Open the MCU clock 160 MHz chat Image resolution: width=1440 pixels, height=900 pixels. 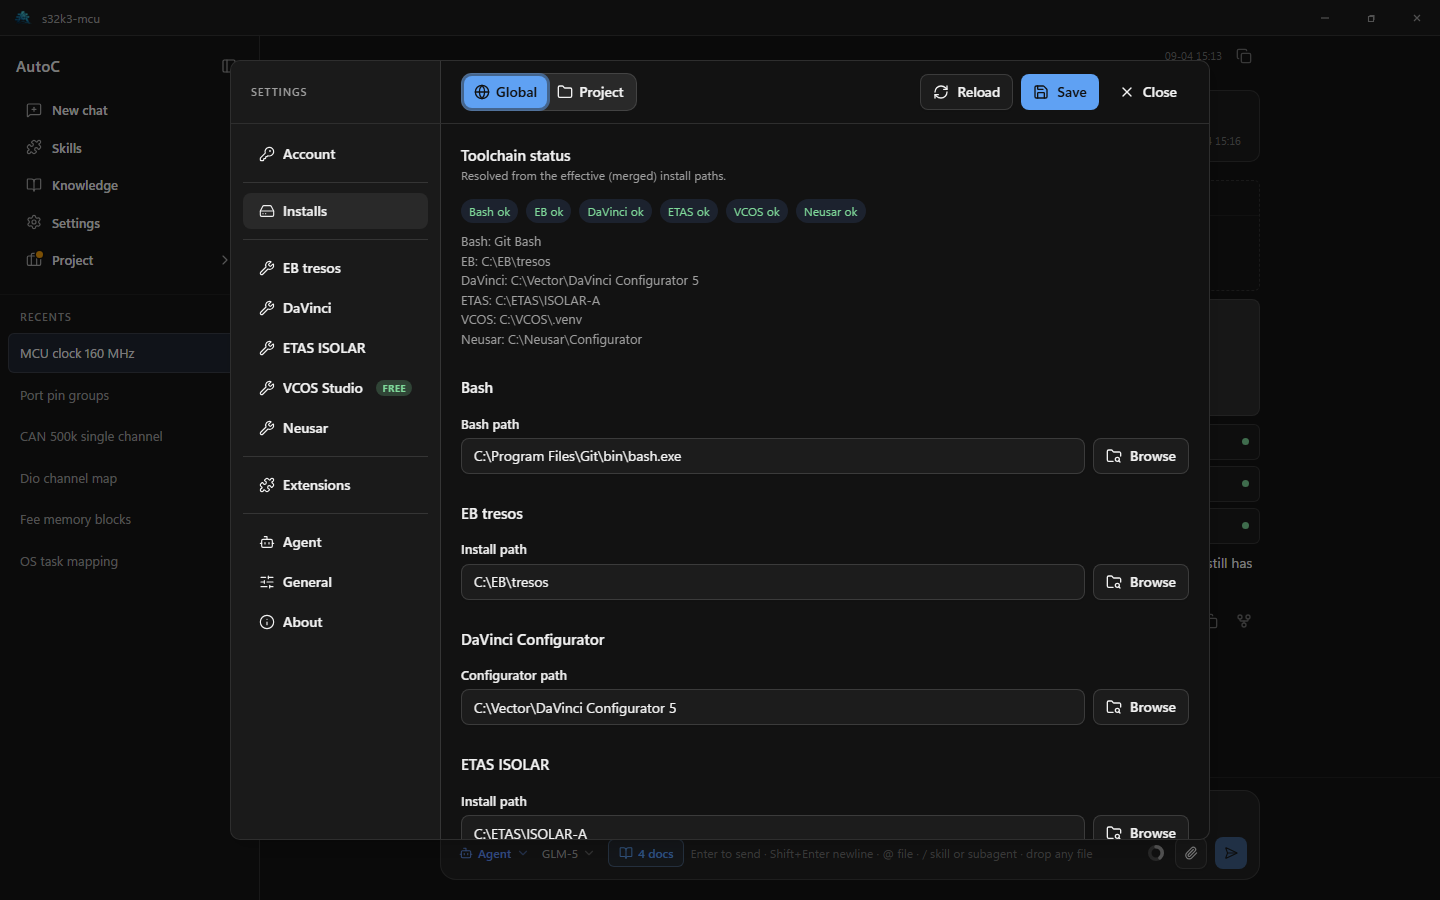[118, 353]
